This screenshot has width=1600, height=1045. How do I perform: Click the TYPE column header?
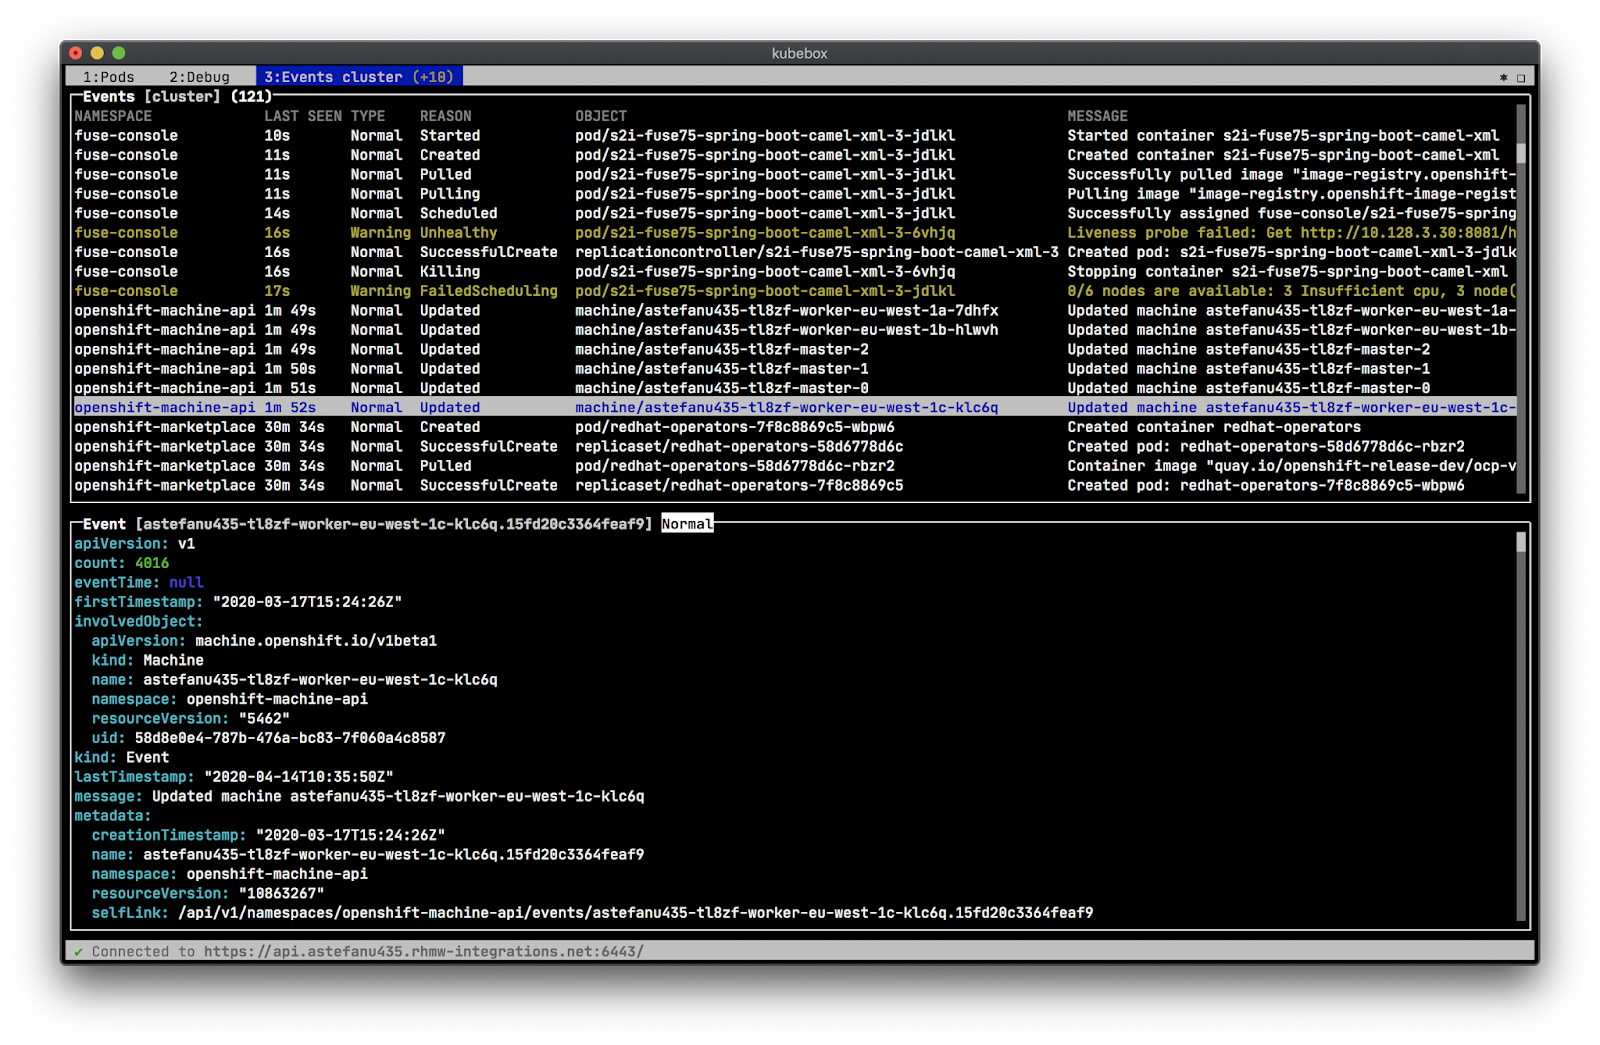click(367, 116)
